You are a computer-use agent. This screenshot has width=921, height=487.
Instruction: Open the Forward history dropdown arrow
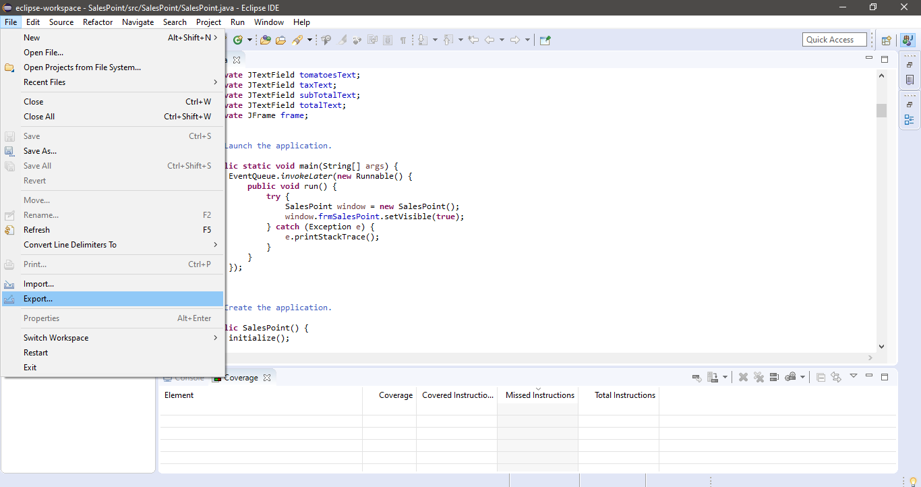[527, 40]
